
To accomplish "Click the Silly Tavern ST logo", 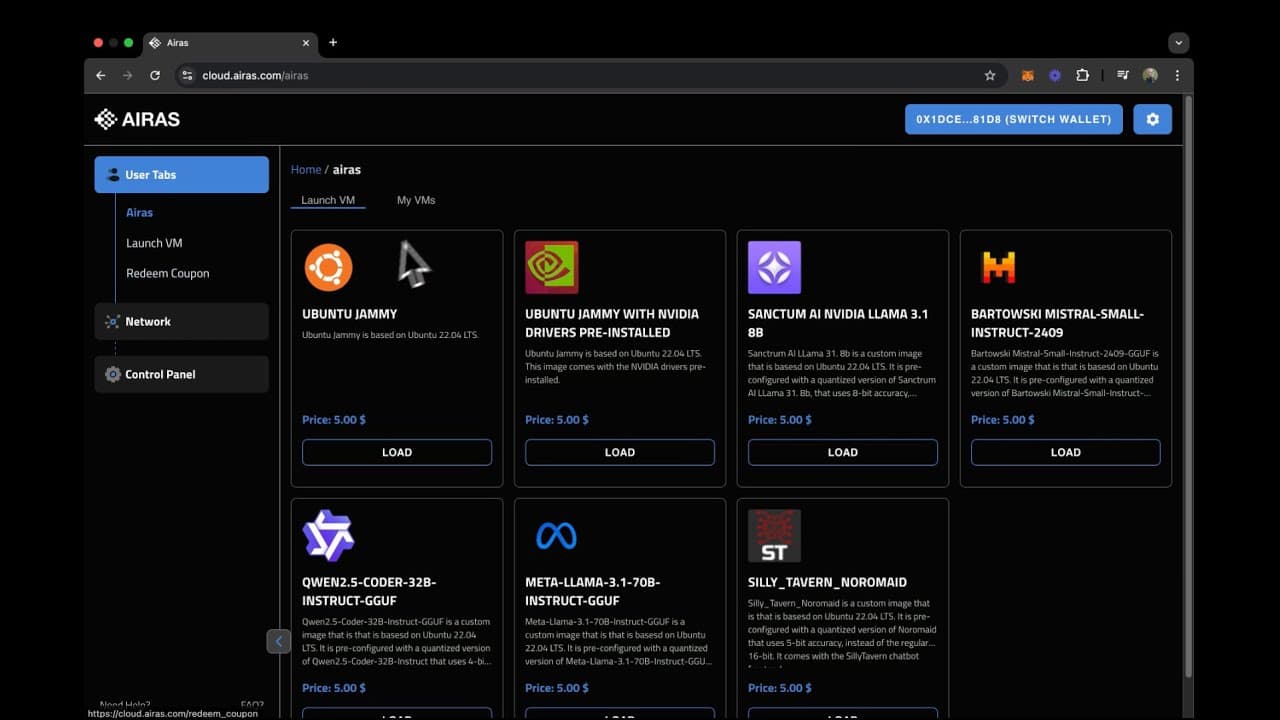I will [775, 535].
